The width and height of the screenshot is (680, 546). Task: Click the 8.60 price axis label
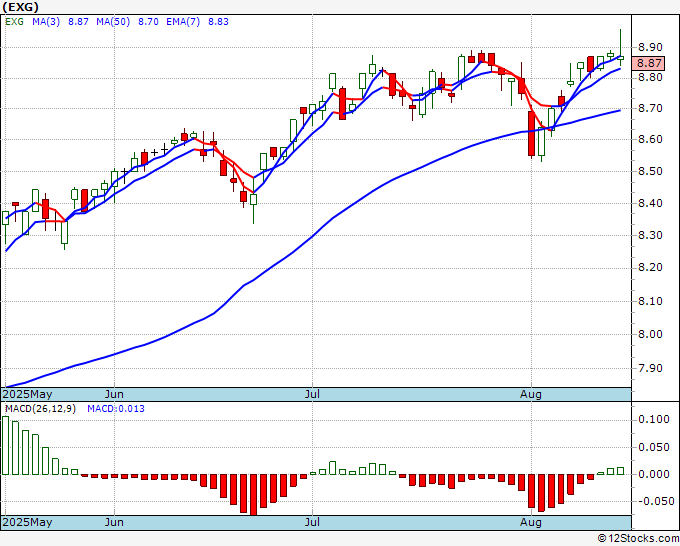coord(651,139)
